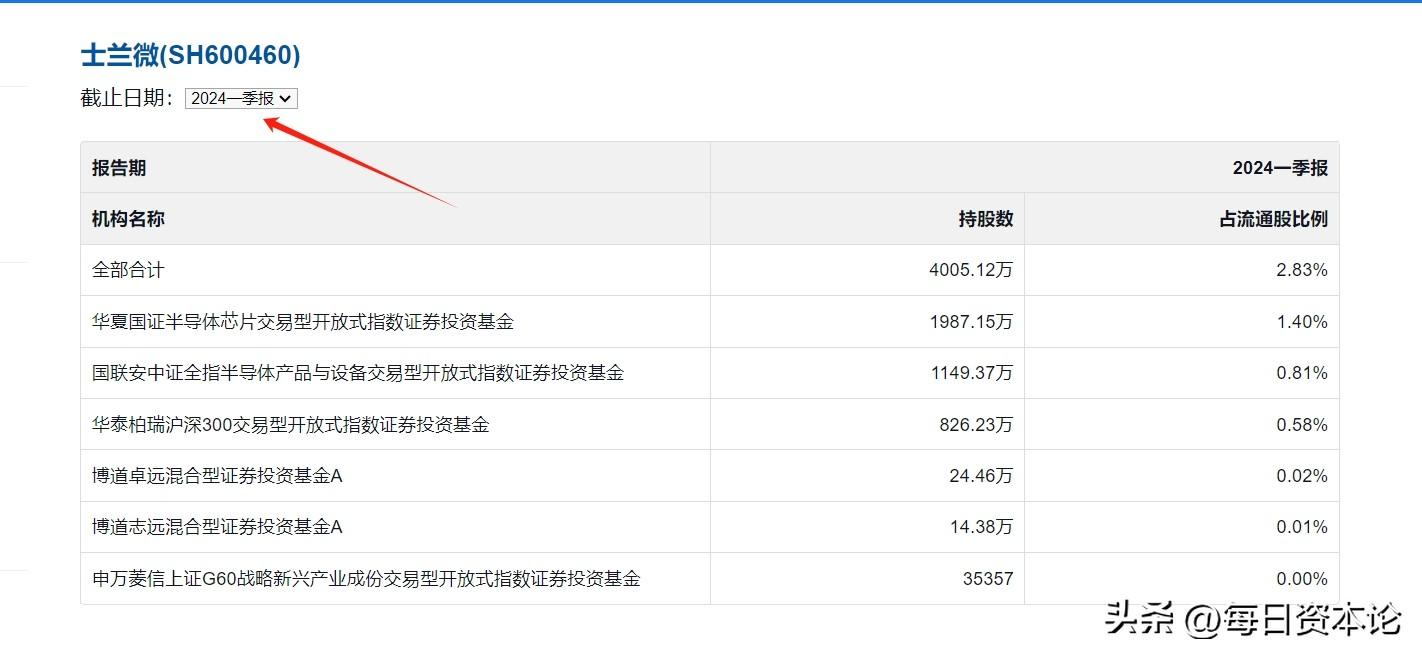
Task: Click the 士兰微(SH600460) stock title
Action: coord(190,55)
